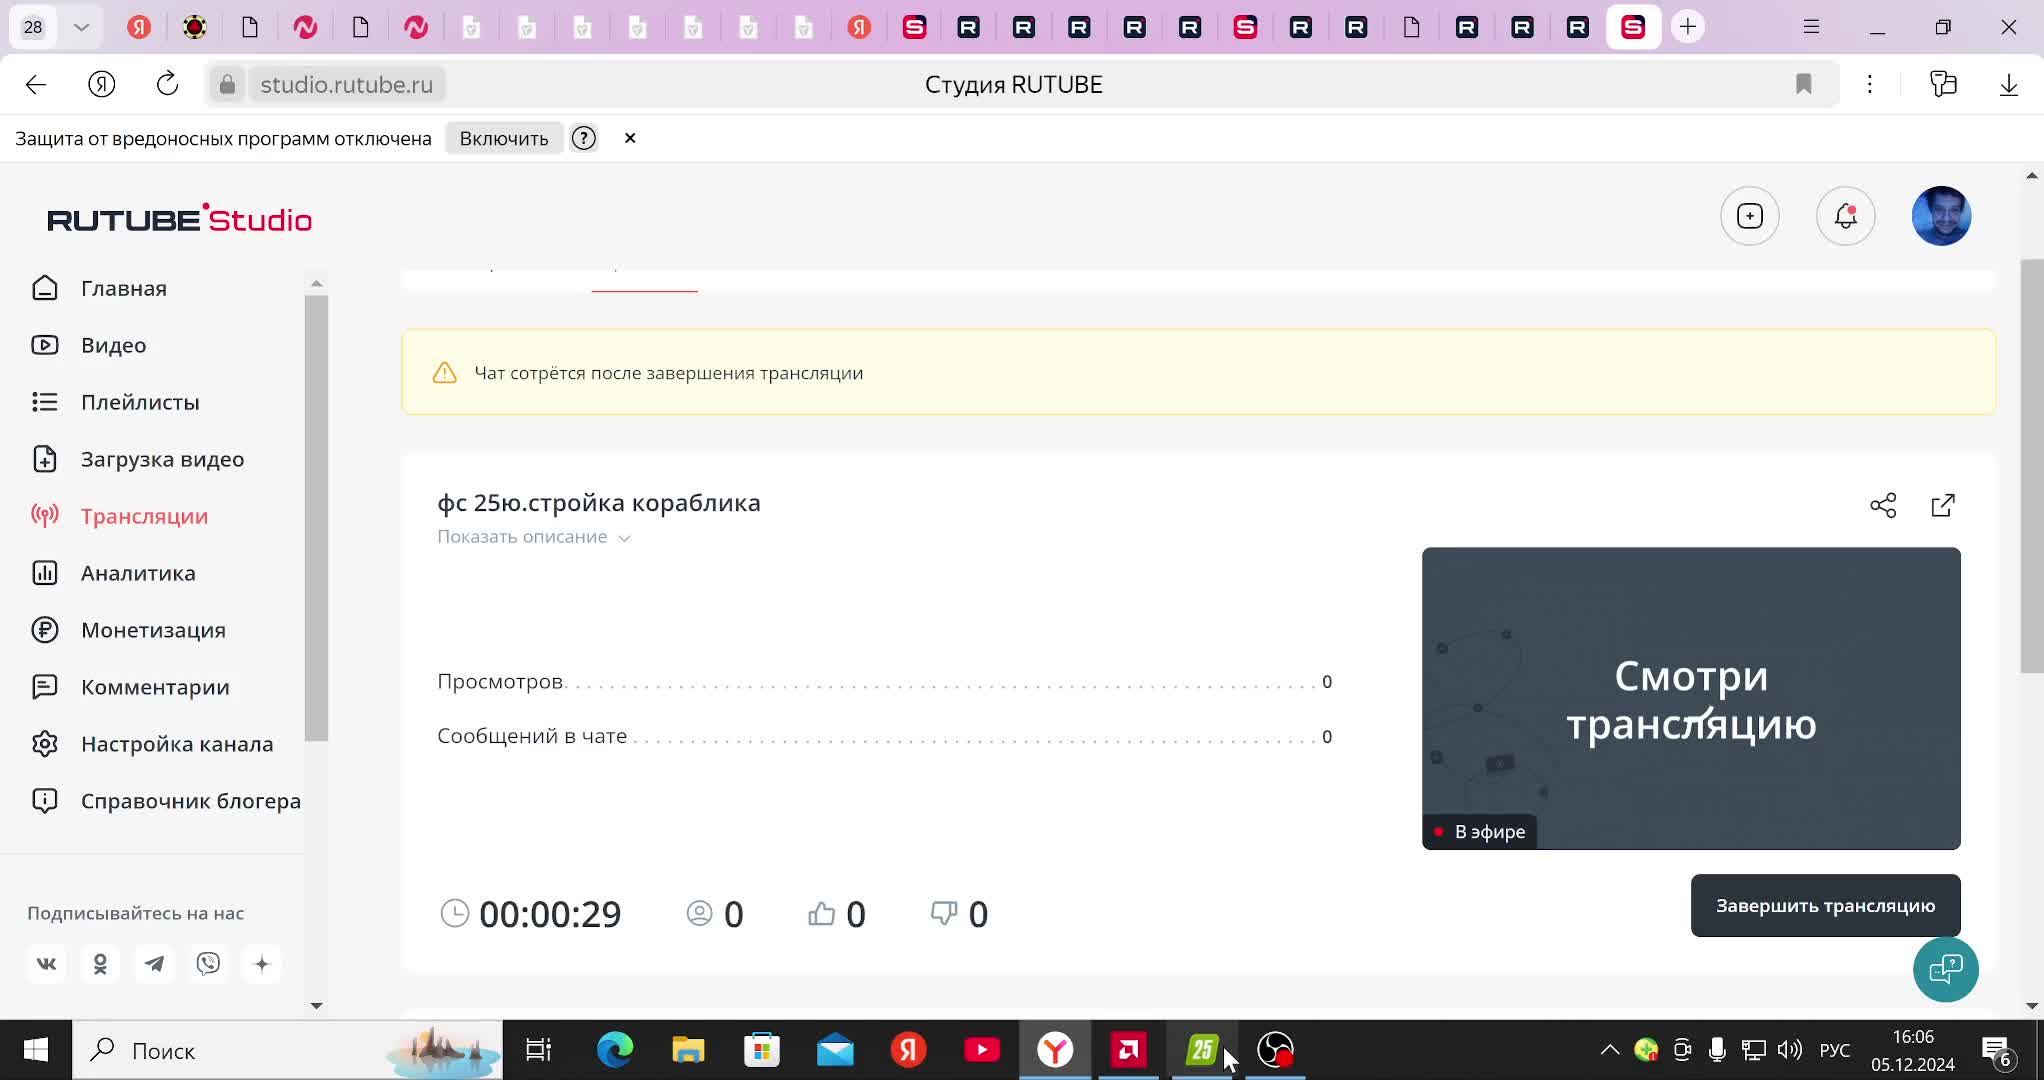Open YouTube app from taskbar

coord(982,1050)
